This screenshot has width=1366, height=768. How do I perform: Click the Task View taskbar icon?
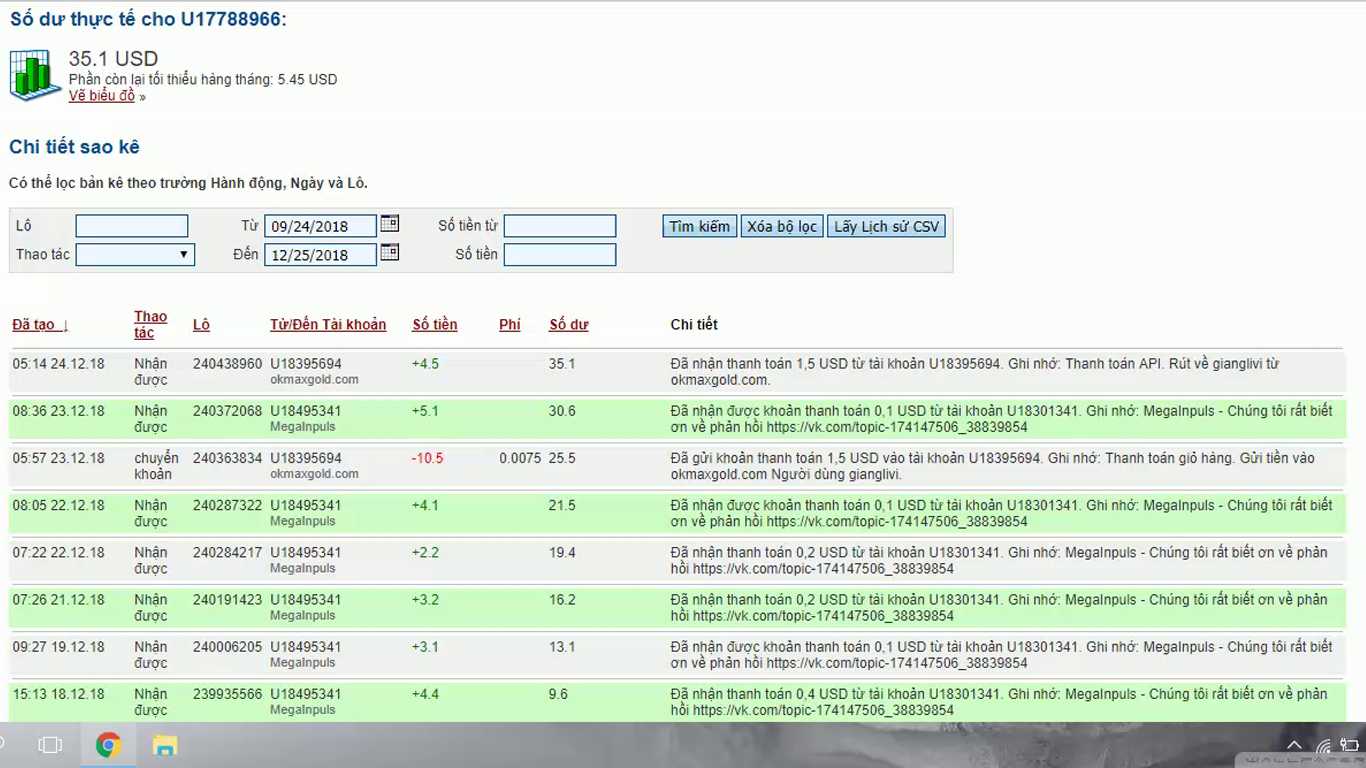tap(50, 745)
